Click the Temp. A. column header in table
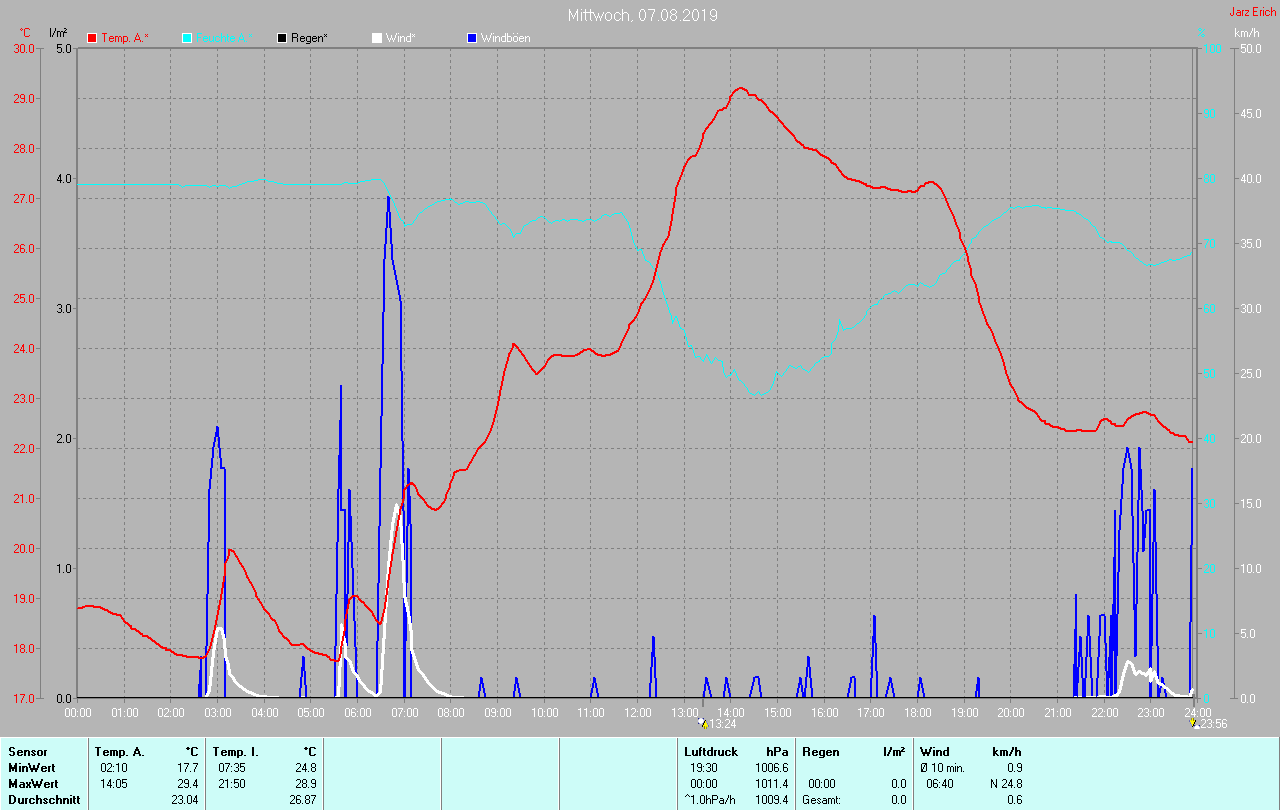This screenshot has height=810, width=1280. pos(119,752)
